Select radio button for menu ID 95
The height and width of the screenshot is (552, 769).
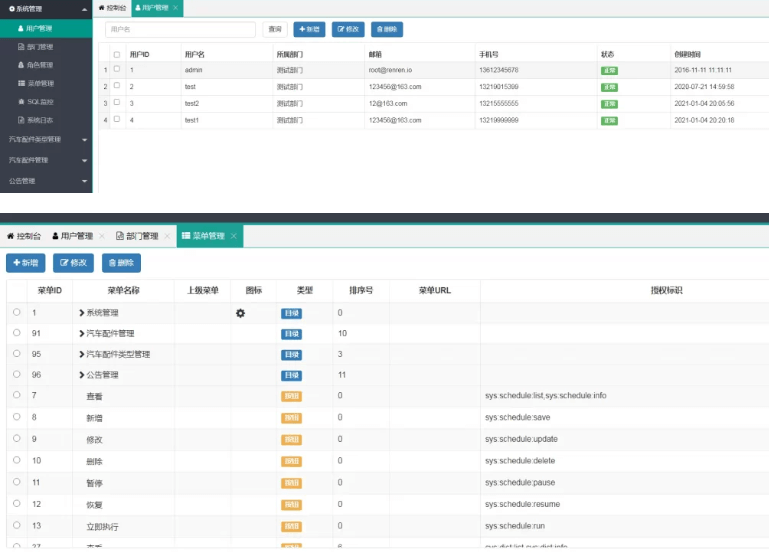(17, 353)
